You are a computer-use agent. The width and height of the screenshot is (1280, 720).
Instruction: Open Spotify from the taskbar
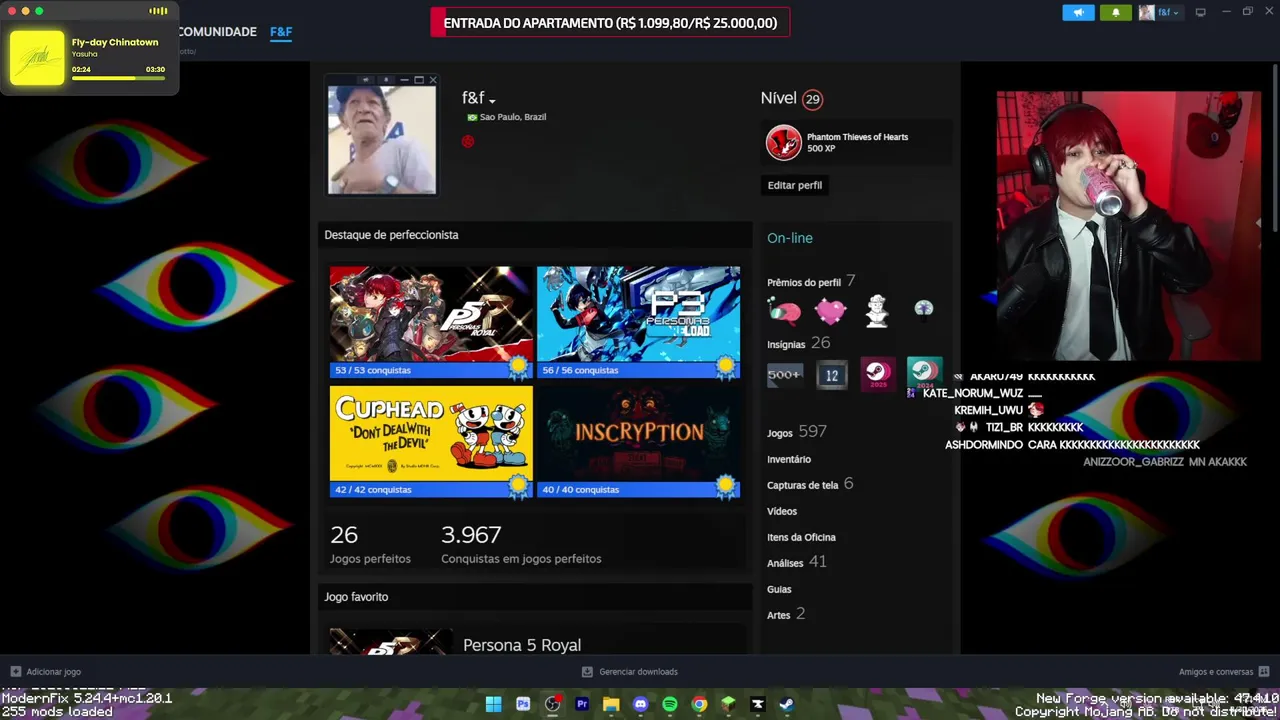click(x=670, y=704)
